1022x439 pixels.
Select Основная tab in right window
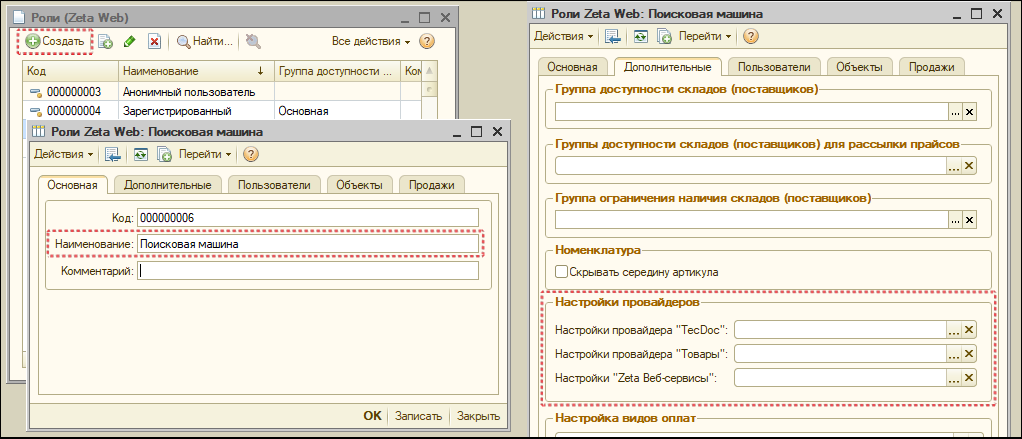pos(572,66)
